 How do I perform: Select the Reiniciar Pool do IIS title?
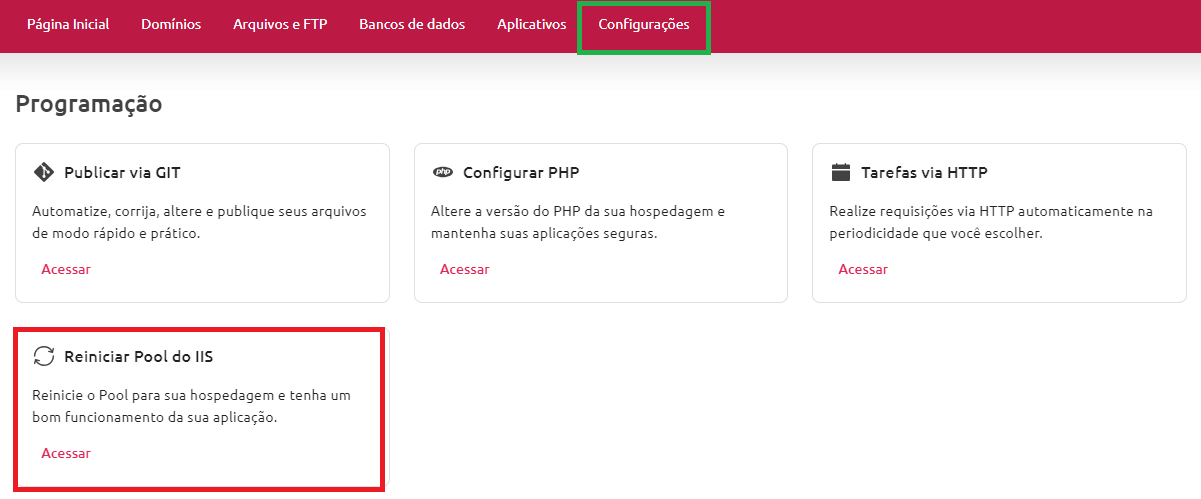(138, 356)
